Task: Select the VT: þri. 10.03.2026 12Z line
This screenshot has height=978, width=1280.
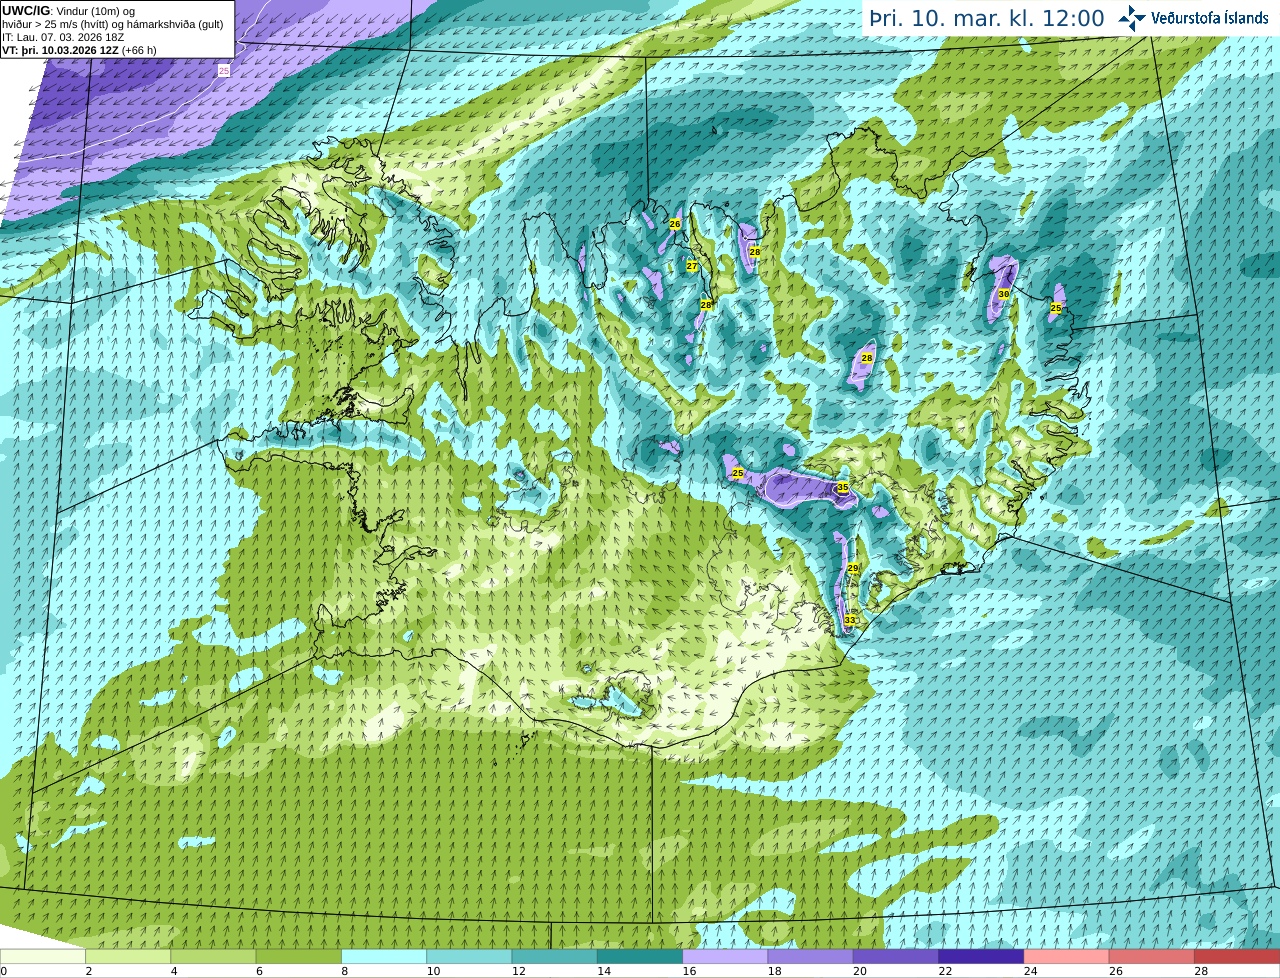Action: 79,50
